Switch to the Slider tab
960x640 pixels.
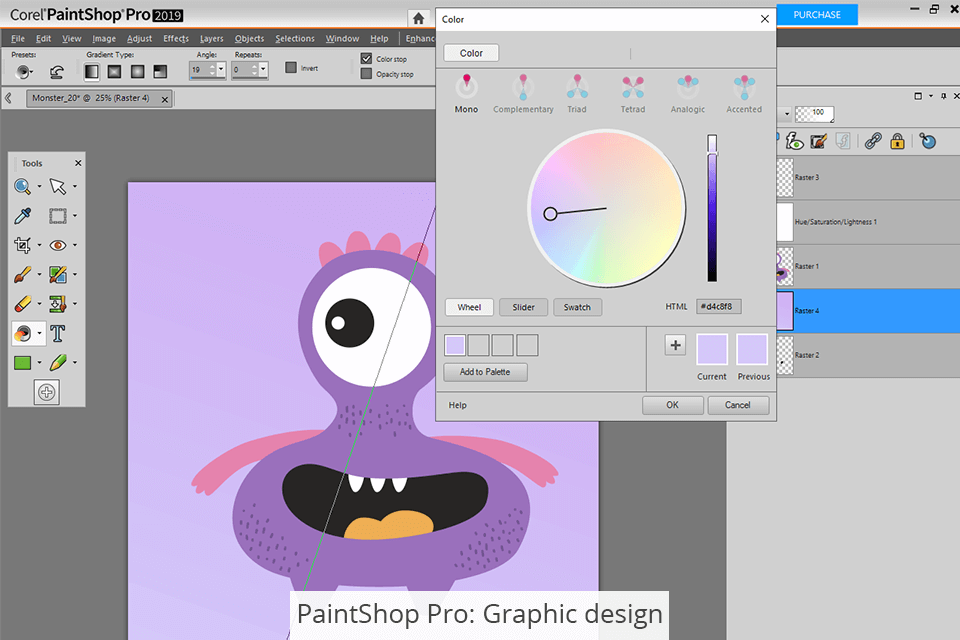tap(523, 307)
